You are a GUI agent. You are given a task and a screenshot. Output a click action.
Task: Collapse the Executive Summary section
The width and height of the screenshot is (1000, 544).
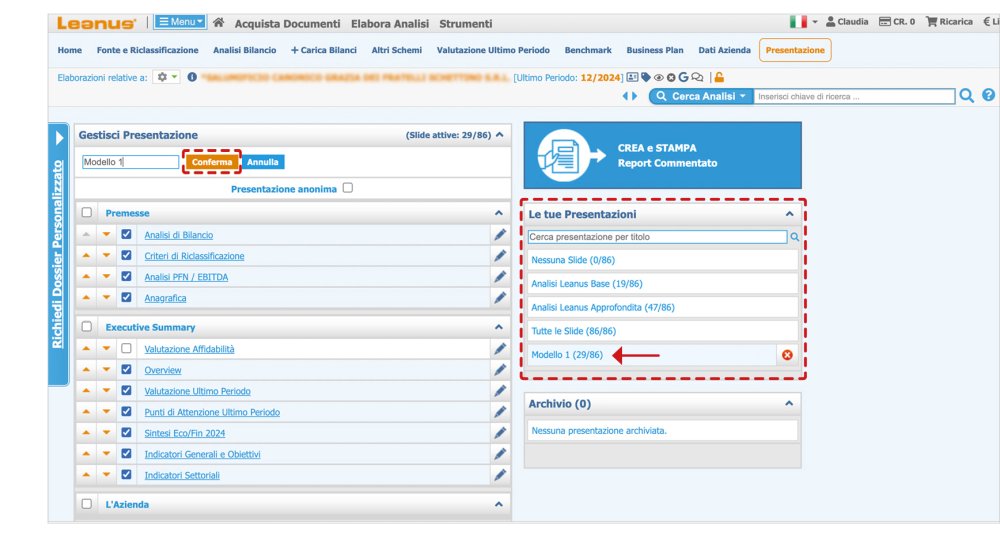tap(499, 327)
